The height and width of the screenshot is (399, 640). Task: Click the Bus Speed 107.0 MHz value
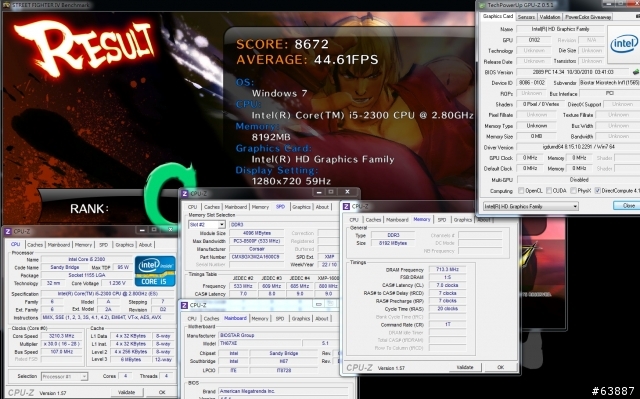click(x=61, y=352)
